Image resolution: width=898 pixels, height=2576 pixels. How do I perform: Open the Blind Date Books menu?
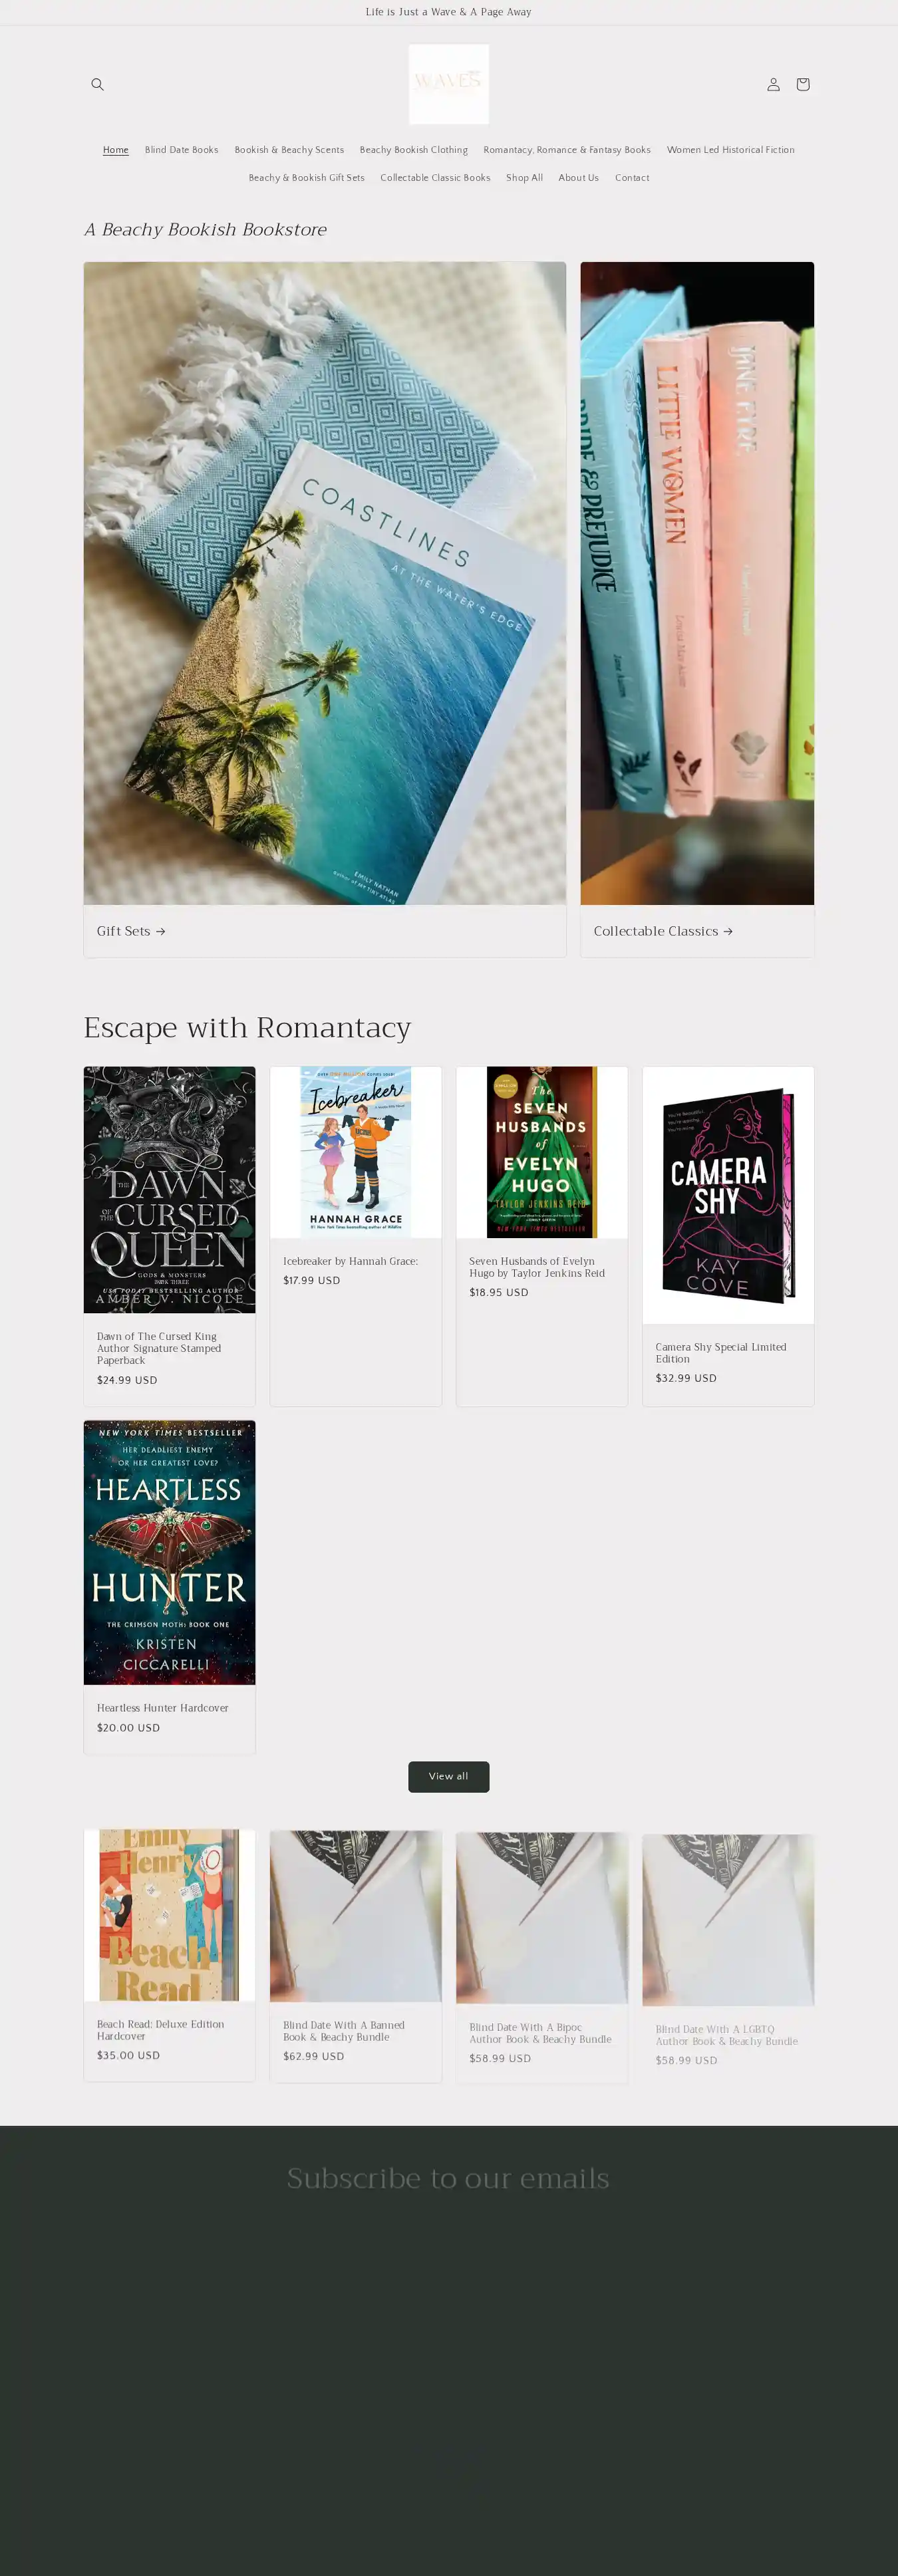click(x=181, y=150)
